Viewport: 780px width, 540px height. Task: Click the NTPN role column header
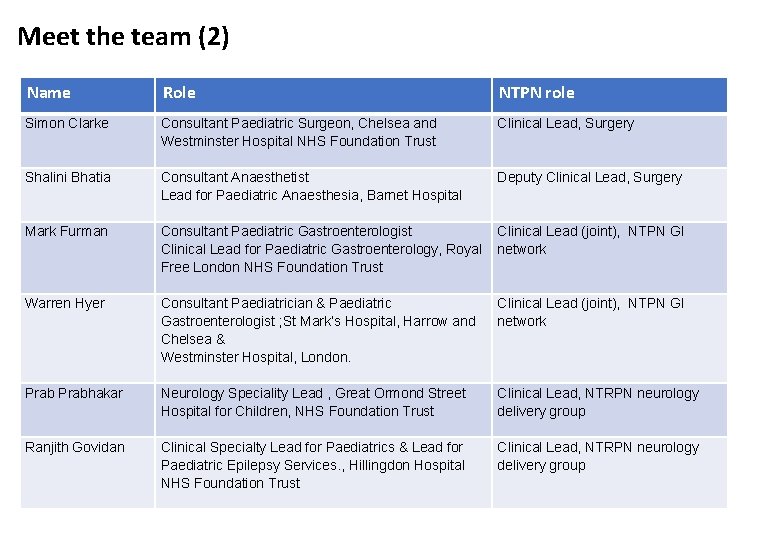(610, 94)
